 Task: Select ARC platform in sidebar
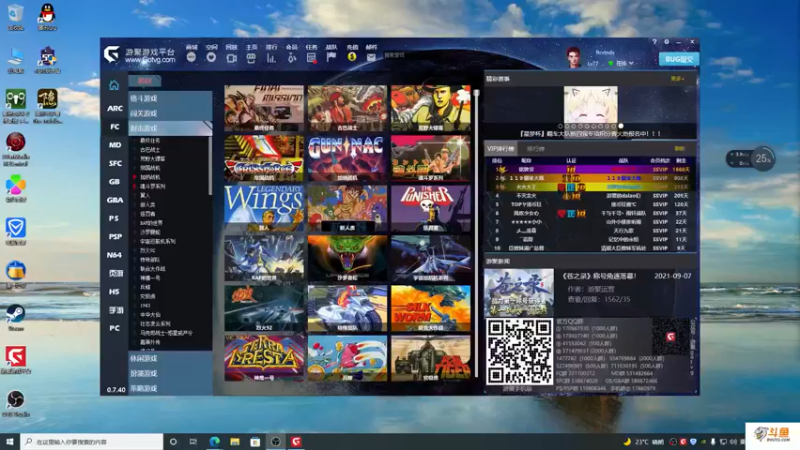[x=115, y=108]
